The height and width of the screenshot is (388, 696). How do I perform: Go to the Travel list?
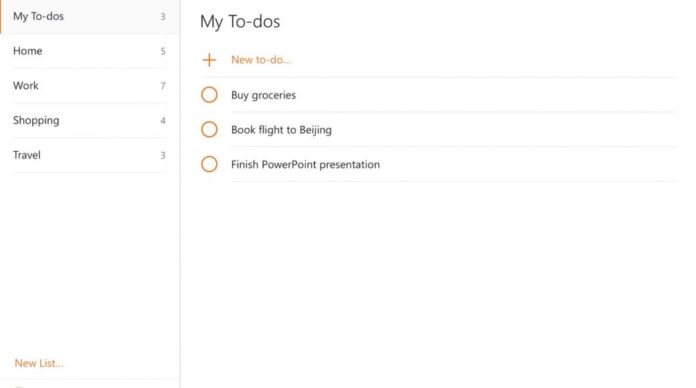coord(90,155)
